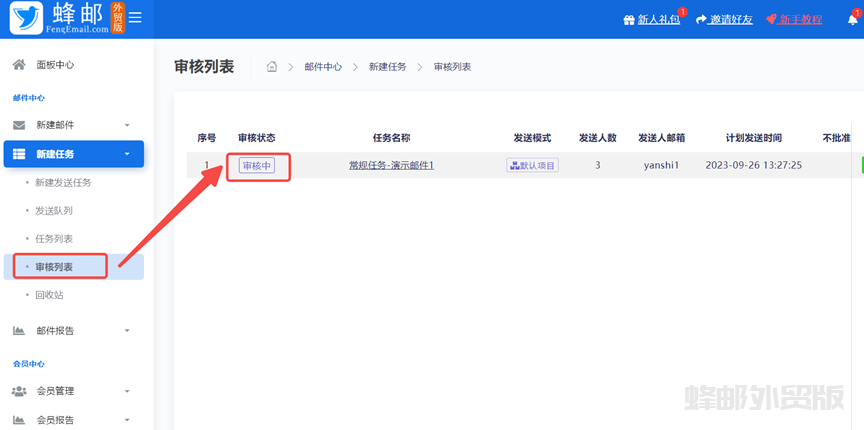Click the gift icon for 新人礼包
This screenshot has width=864, height=430.
pyautogui.click(x=629, y=20)
